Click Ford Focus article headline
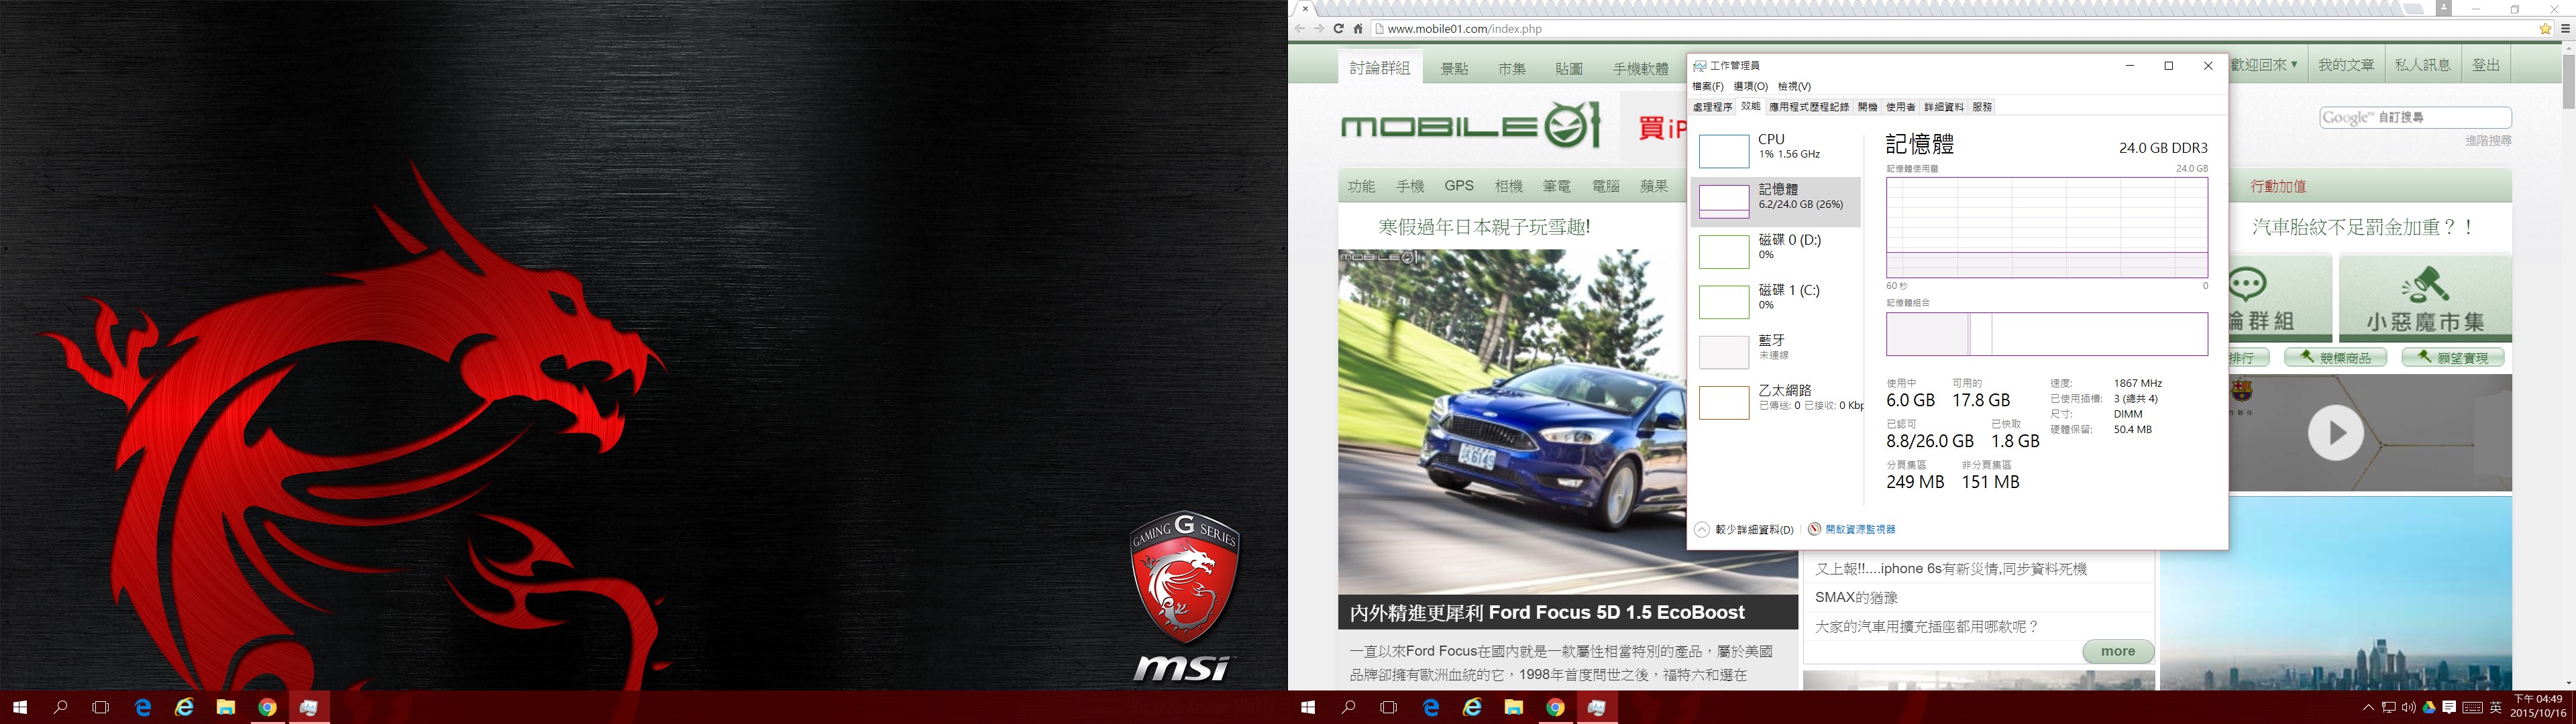Viewport: 2576px width, 724px height. coord(1547,613)
